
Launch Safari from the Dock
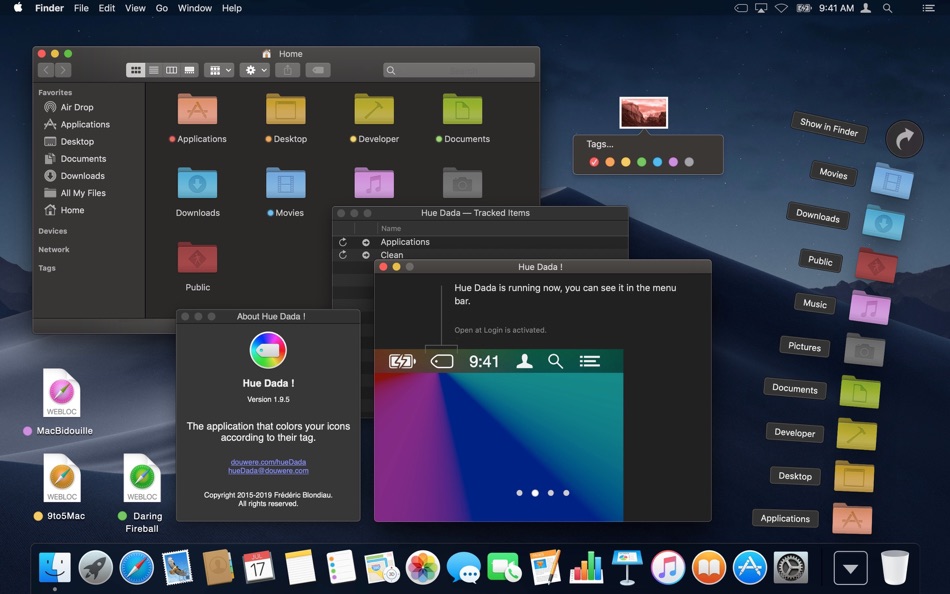136,568
